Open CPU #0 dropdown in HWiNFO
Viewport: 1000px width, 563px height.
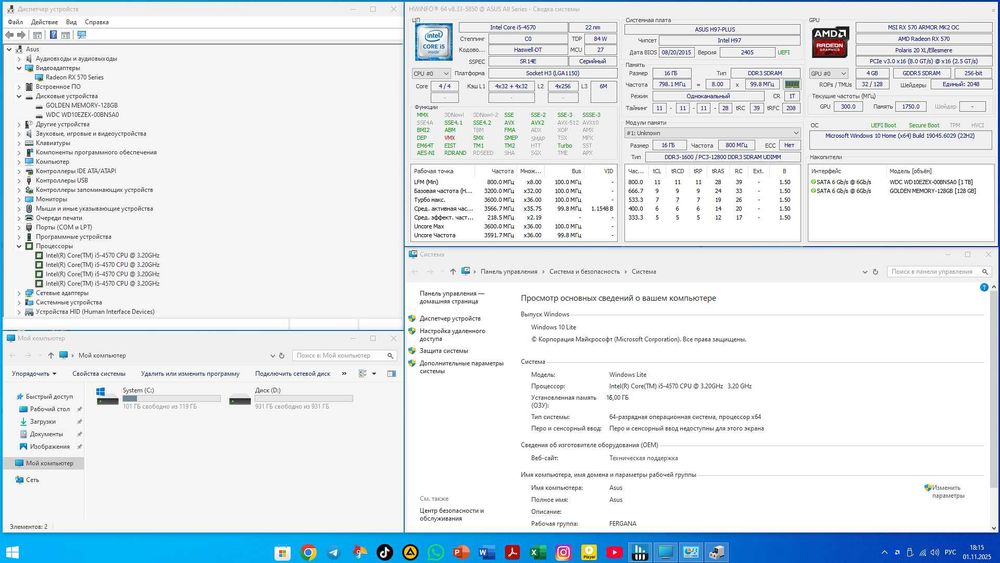[431, 73]
